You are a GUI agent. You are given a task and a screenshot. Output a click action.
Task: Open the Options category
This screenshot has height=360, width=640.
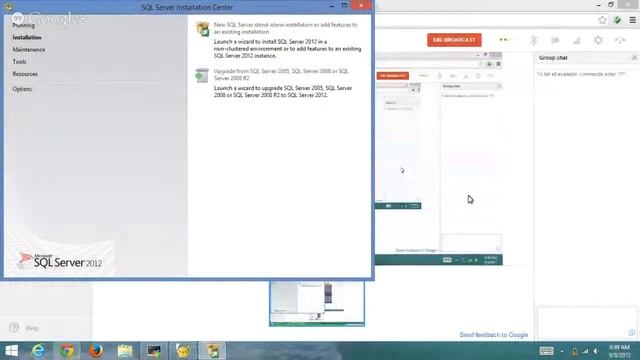(22, 89)
